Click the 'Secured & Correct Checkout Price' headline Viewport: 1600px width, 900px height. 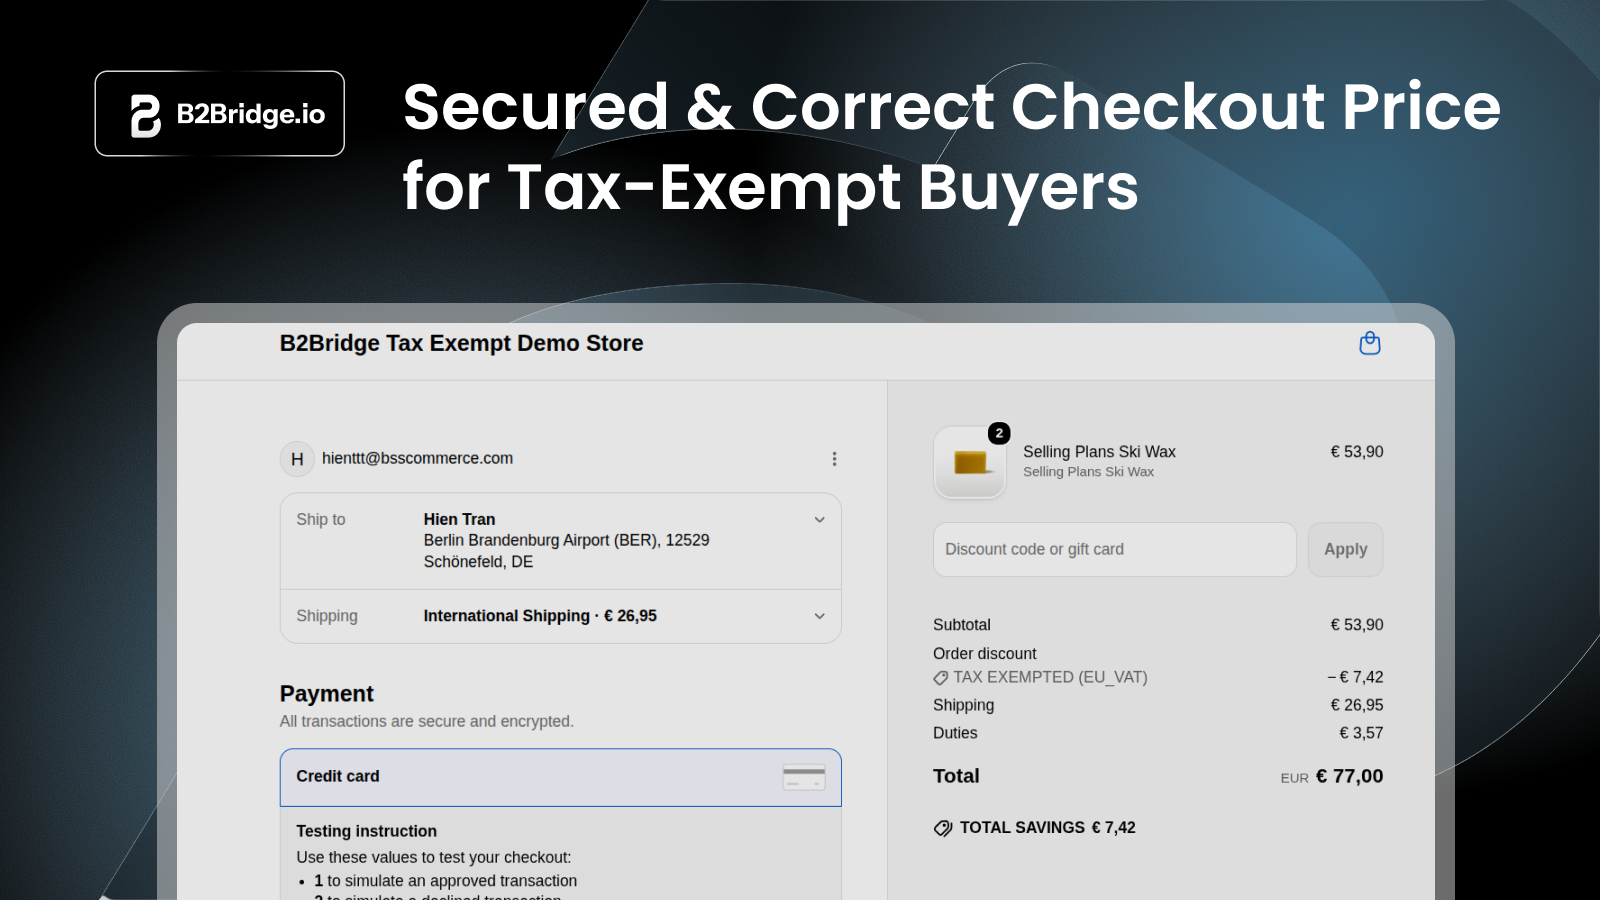pos(952,107)
